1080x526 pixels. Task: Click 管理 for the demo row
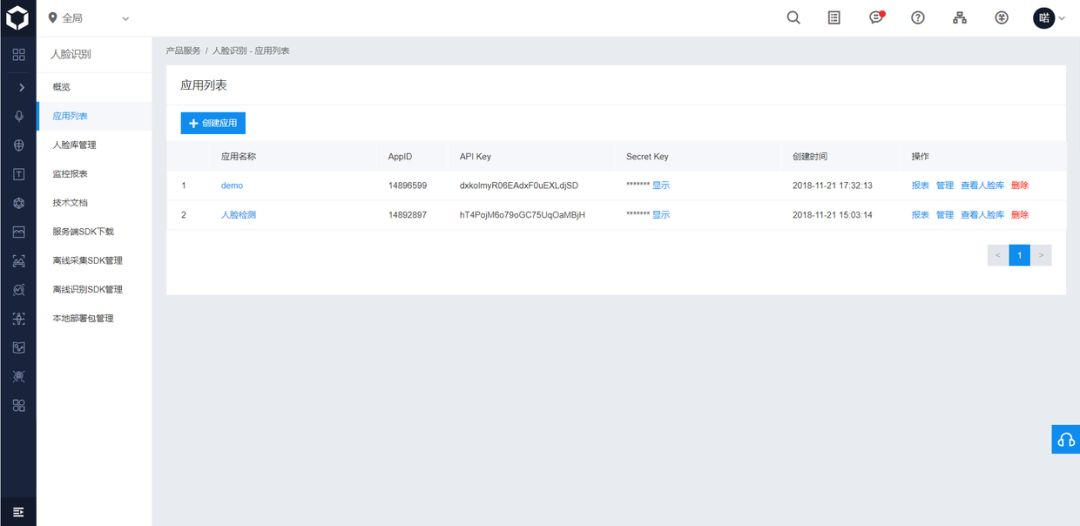pyautogui.click(x=945, y=186)
